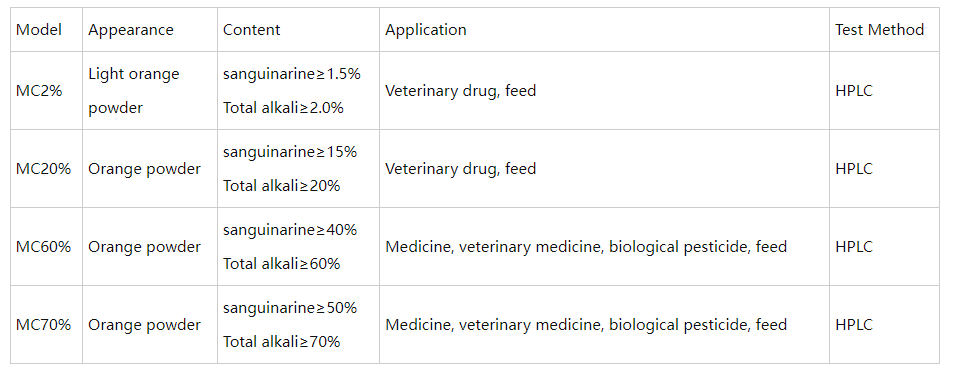
Task: Select sanguinarine≥1.5% text
Action: coord(291,74)
